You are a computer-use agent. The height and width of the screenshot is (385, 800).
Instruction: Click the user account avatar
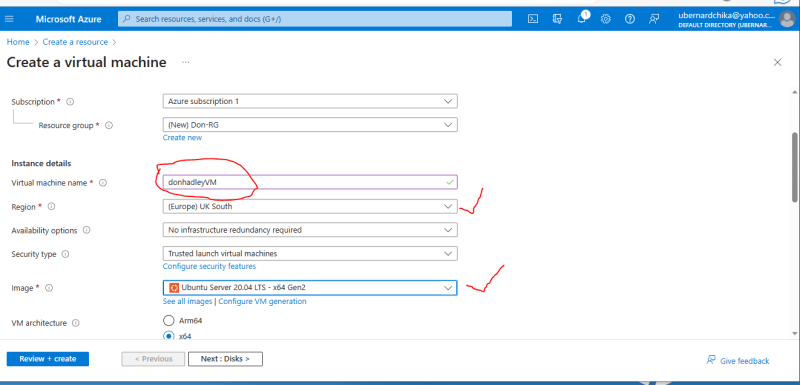(787, 19)
